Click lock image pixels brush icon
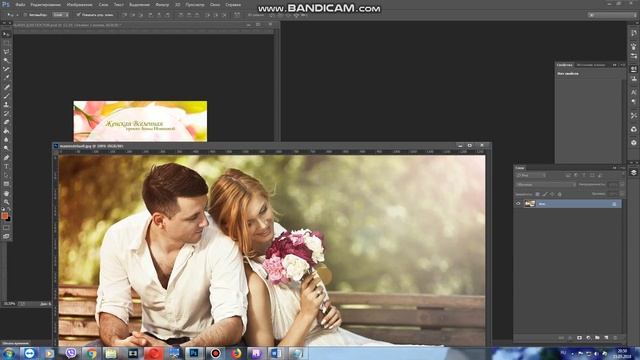Viewport: 640px width, 360px height. tap(544, 194)
